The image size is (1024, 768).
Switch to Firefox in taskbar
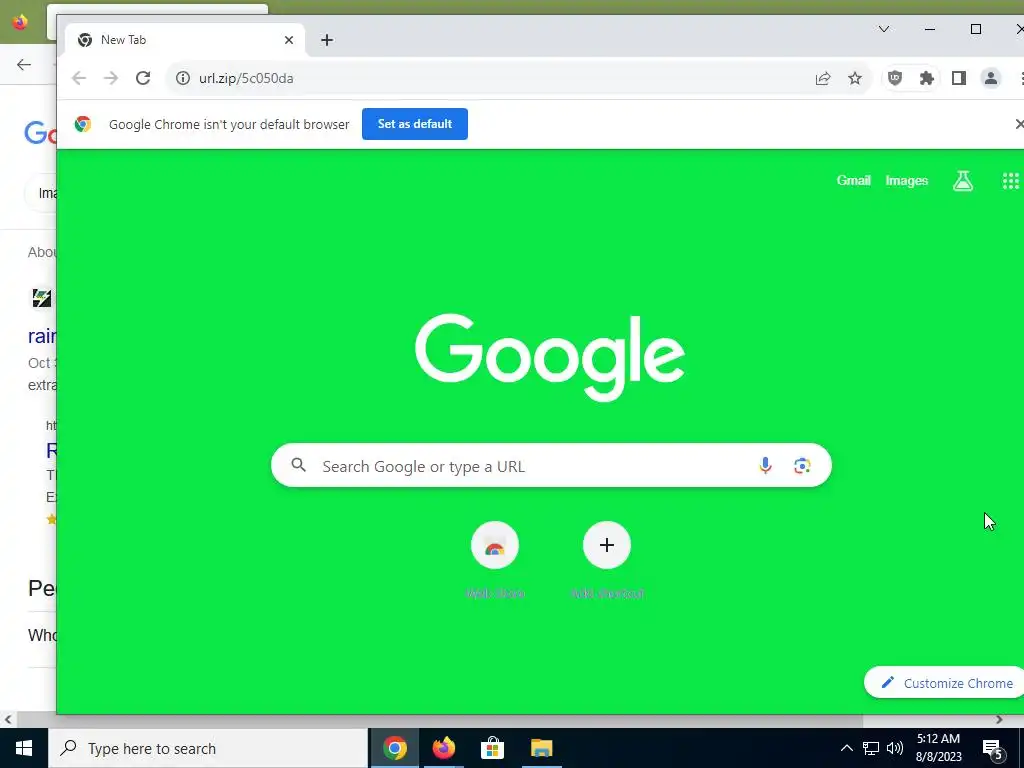pyautogui.click(x=443, y=748)
